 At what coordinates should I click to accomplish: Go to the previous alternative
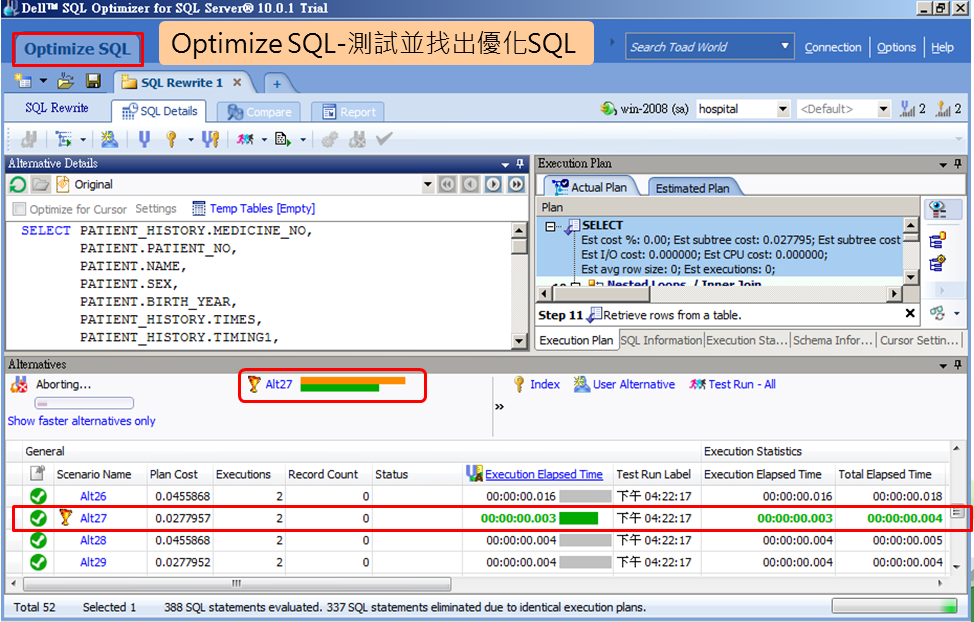pos(470,185)
